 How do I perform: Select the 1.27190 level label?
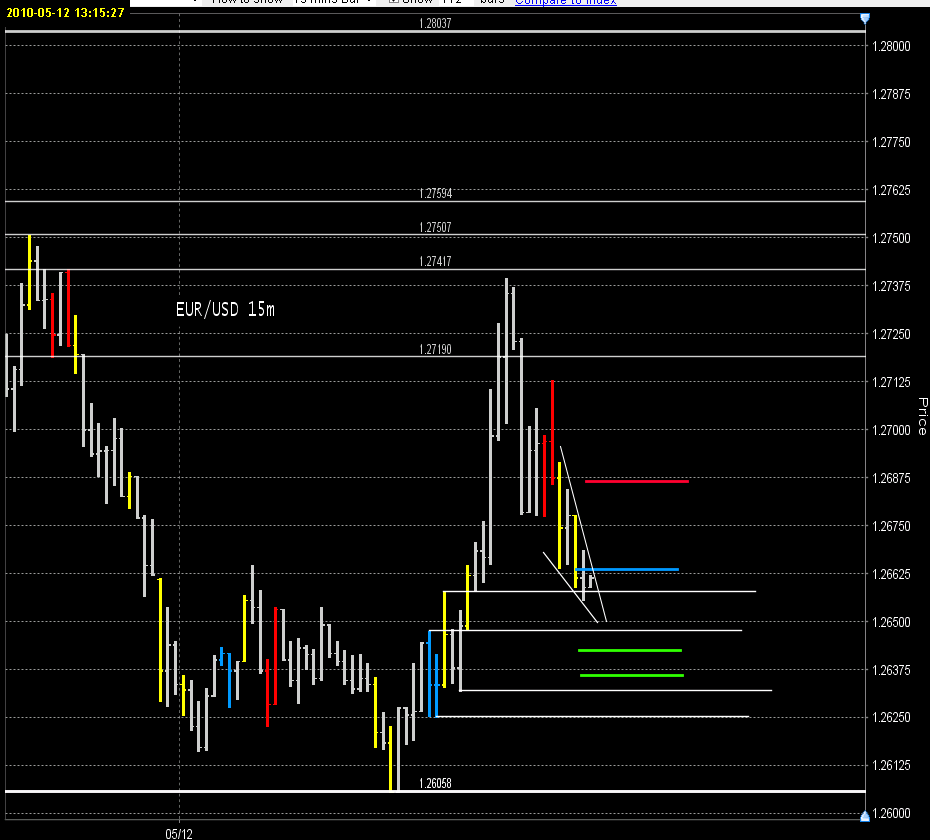[x=435, y=349]
